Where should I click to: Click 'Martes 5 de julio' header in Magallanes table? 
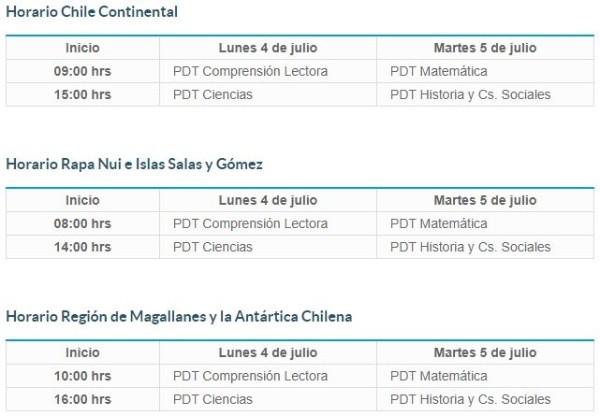pyautogui.click(x=485, y=353)
